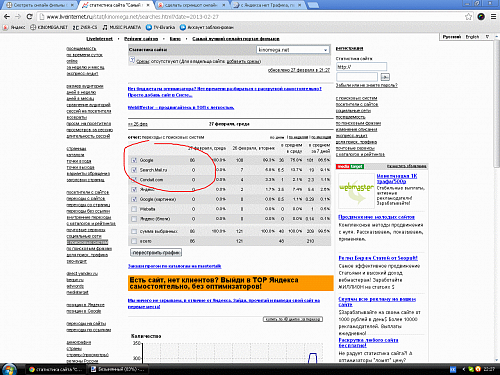The image size is (500, 375).
Task: Toggle the Google row checkbox
Action: tap(134, 160)
